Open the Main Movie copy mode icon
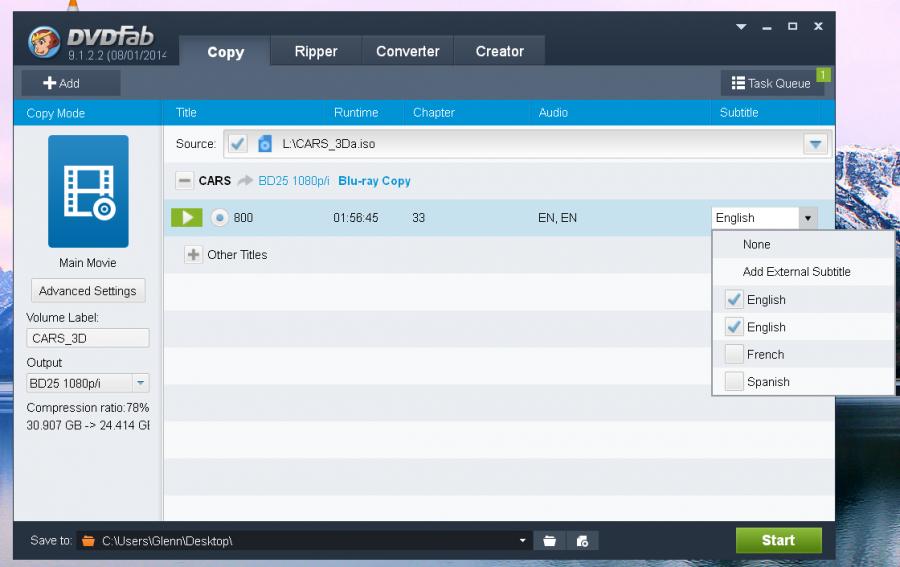This screenshot has height=567, width=900. coord(88,191)
